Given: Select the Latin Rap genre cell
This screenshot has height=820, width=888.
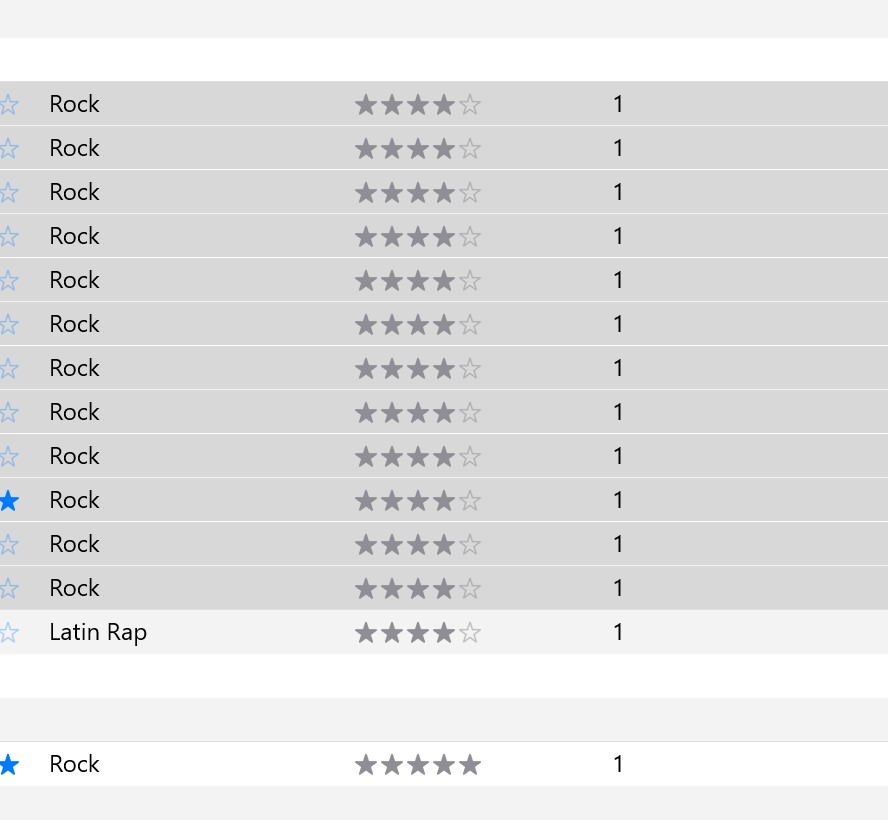Looking at the screenshot, I should pos(98,632).
